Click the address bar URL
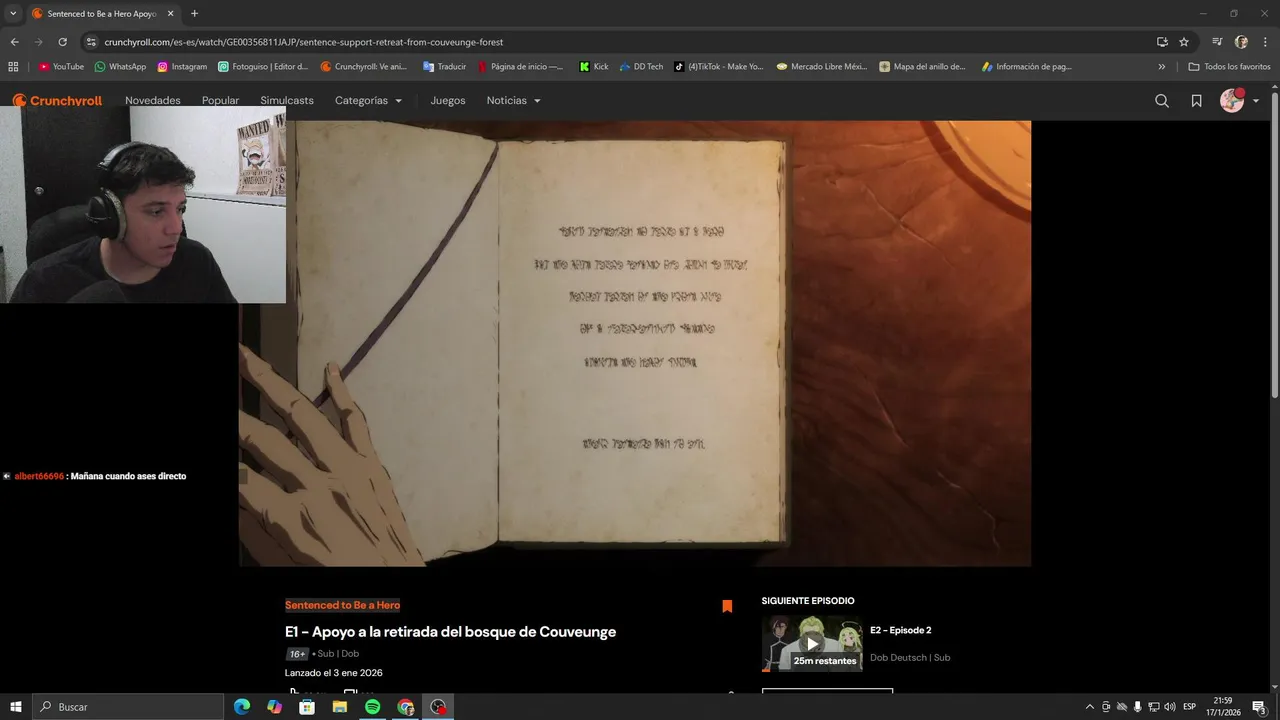Viewport: 1280px width, 720px height. tap(303, 42)
